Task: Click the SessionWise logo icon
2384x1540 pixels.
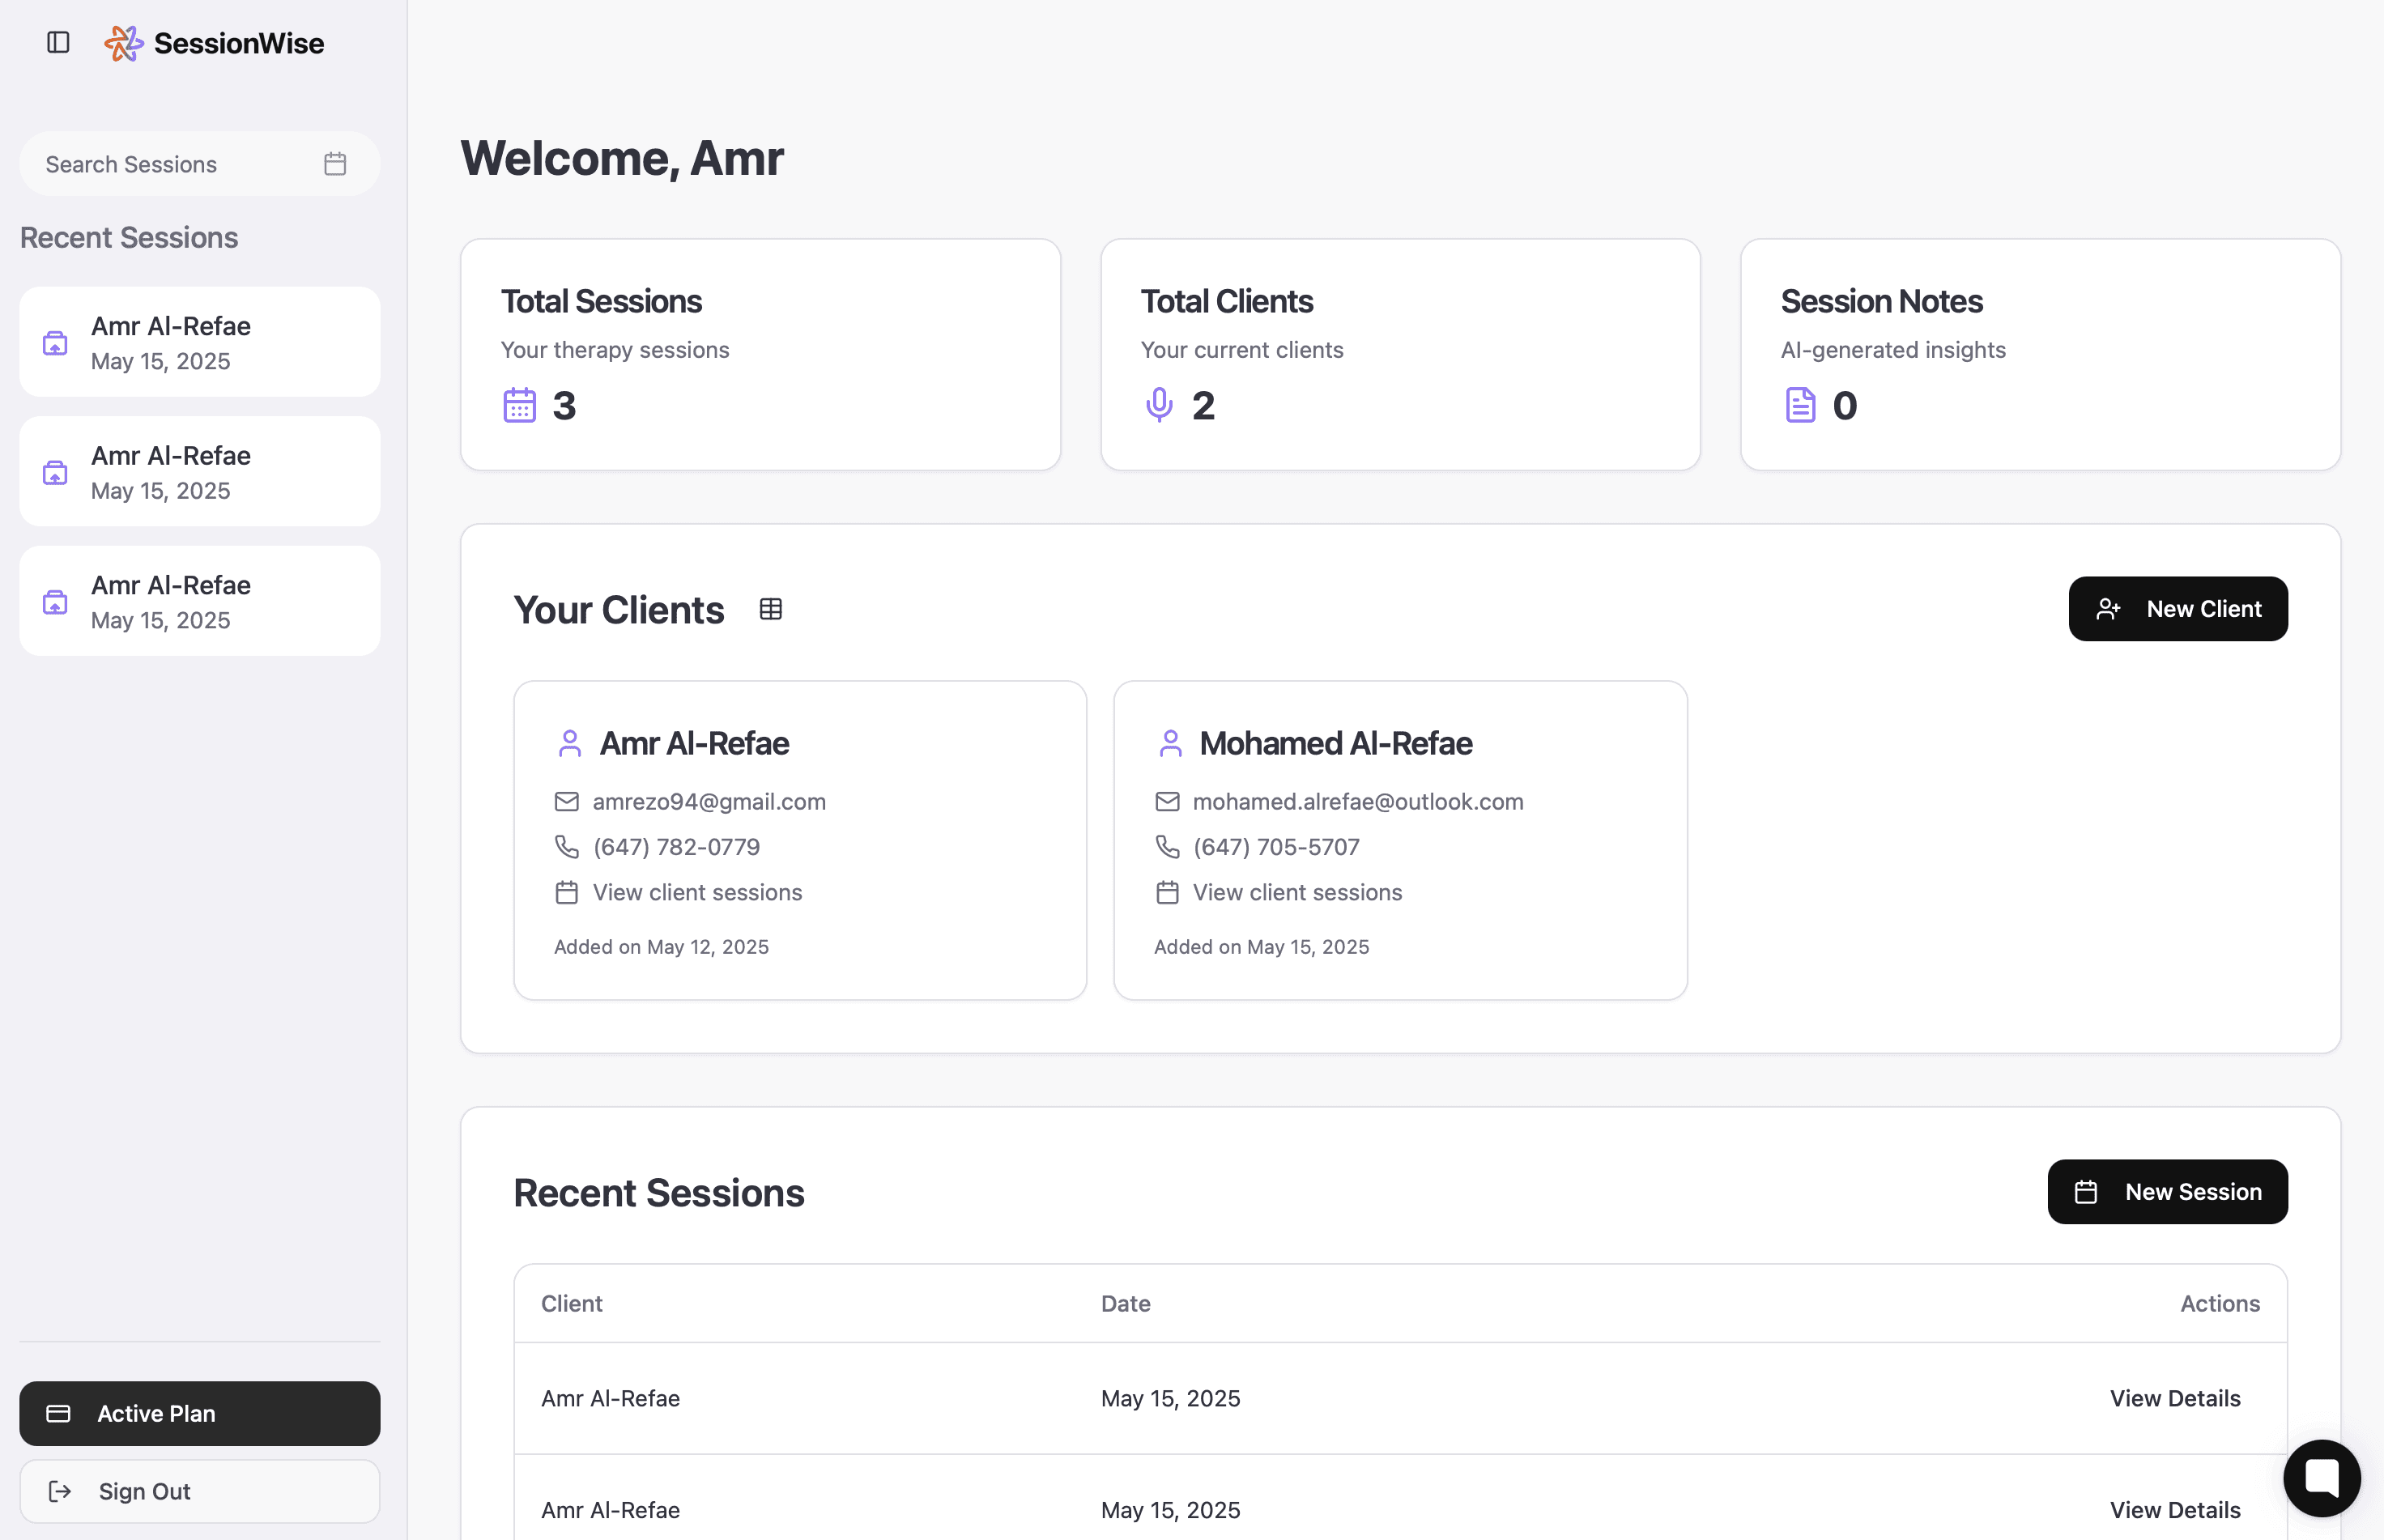Action: [124, 43]
